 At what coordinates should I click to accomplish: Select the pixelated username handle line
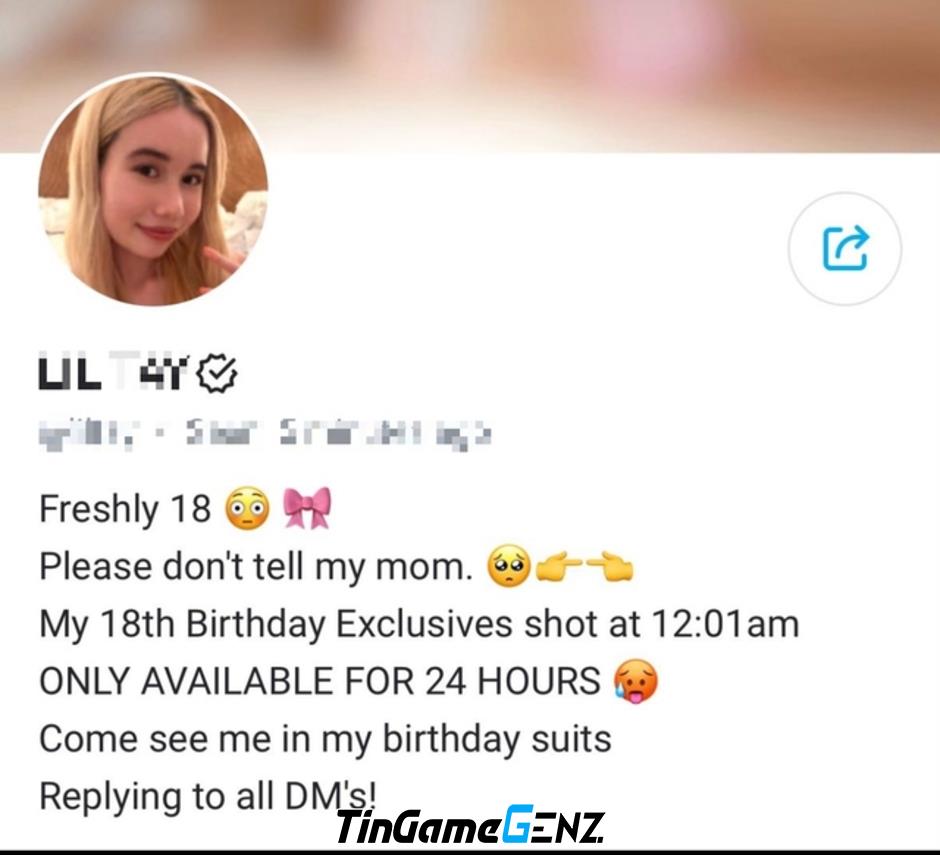pos(265,433)
